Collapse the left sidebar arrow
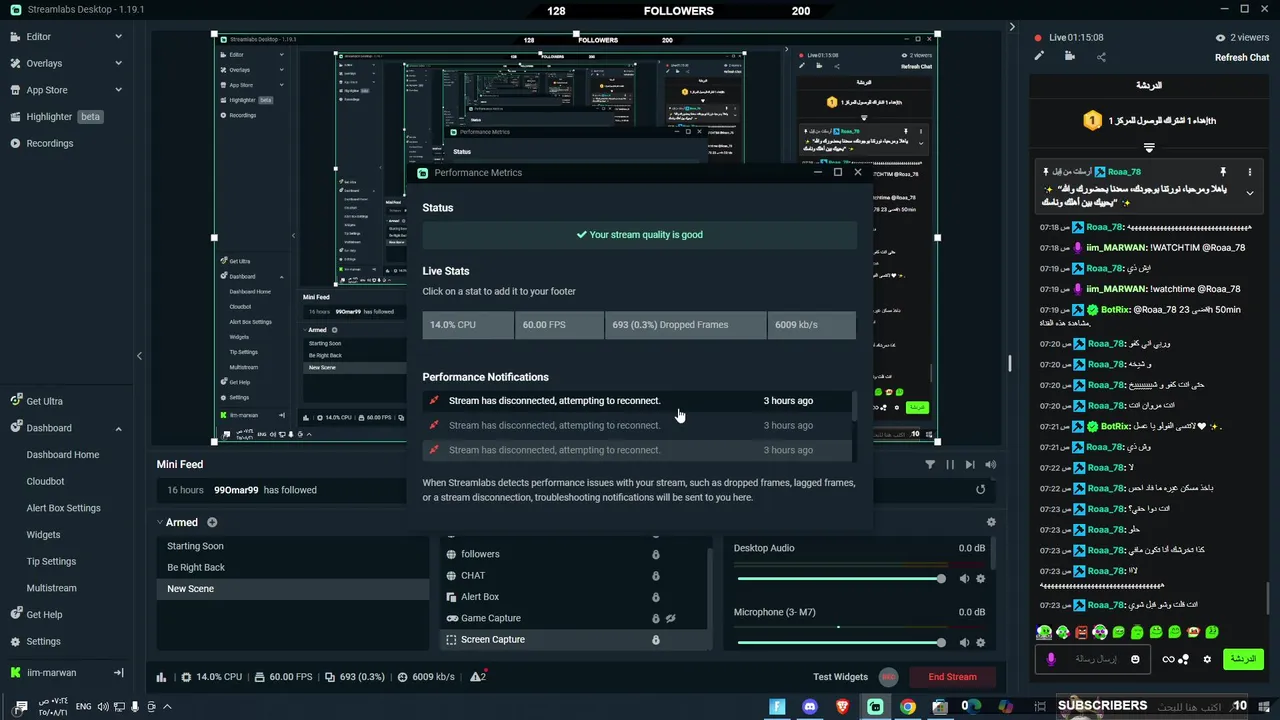Screen dimensions: 1280x720 pos(139,356)
